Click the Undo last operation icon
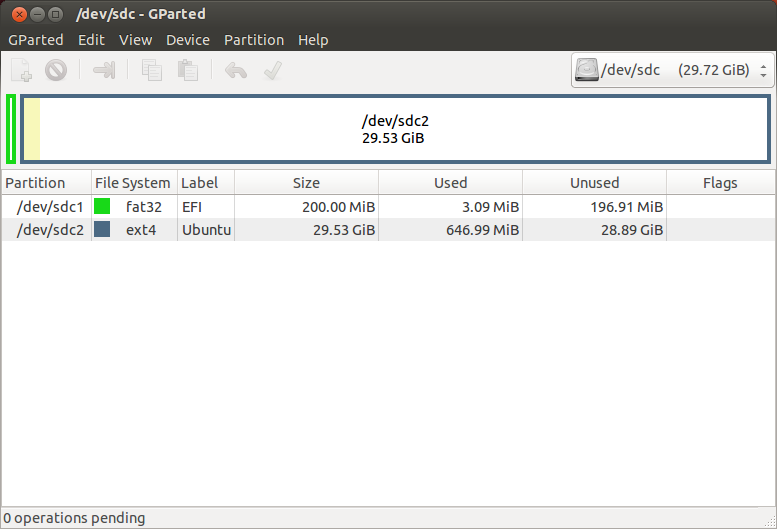The height and width of the screenshot is (529, 777). [x=236, y=70]
